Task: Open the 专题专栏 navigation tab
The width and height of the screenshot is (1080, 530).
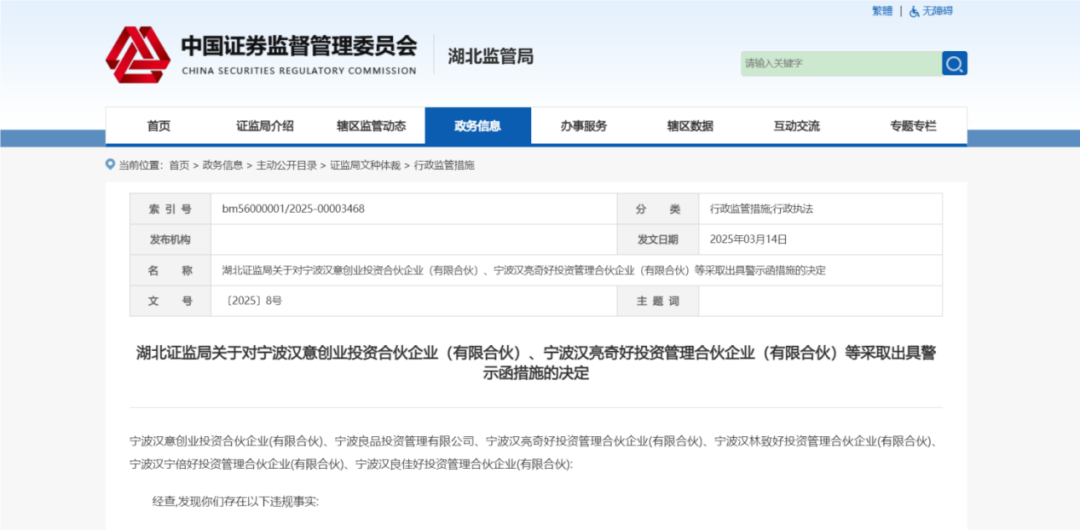Action: point(913,126)
